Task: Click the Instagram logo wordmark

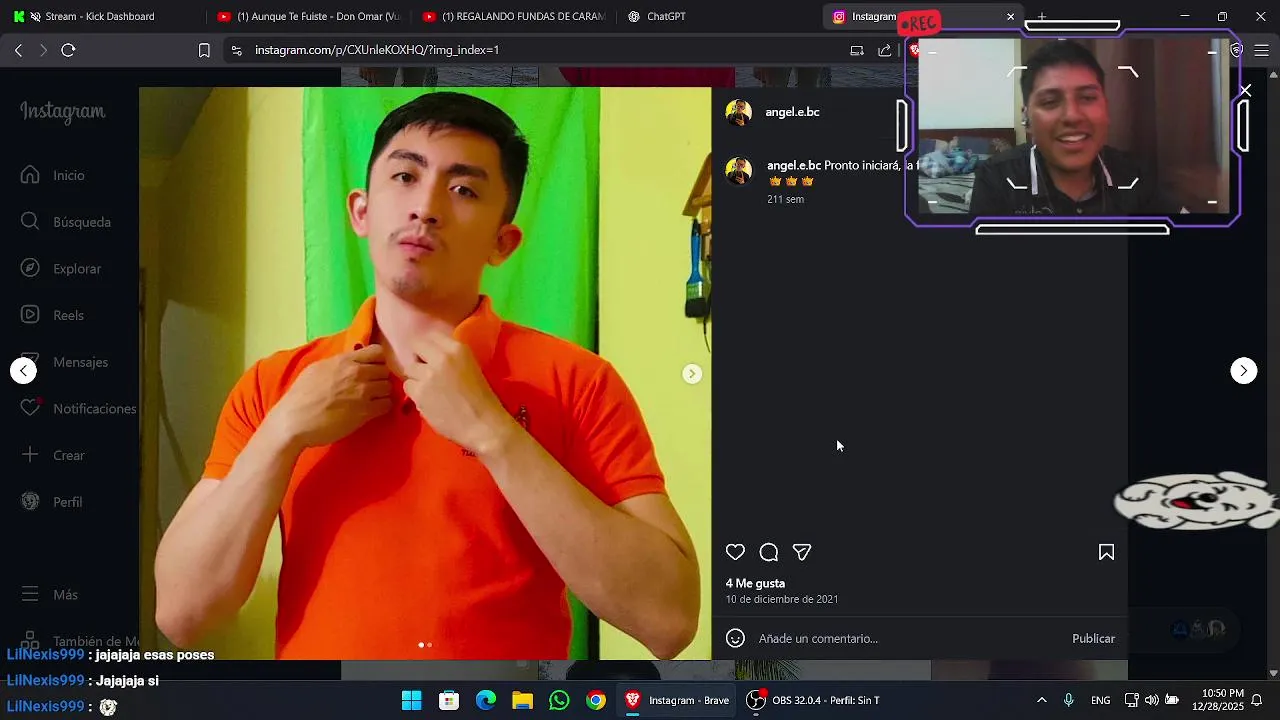Action: (63, 112)
